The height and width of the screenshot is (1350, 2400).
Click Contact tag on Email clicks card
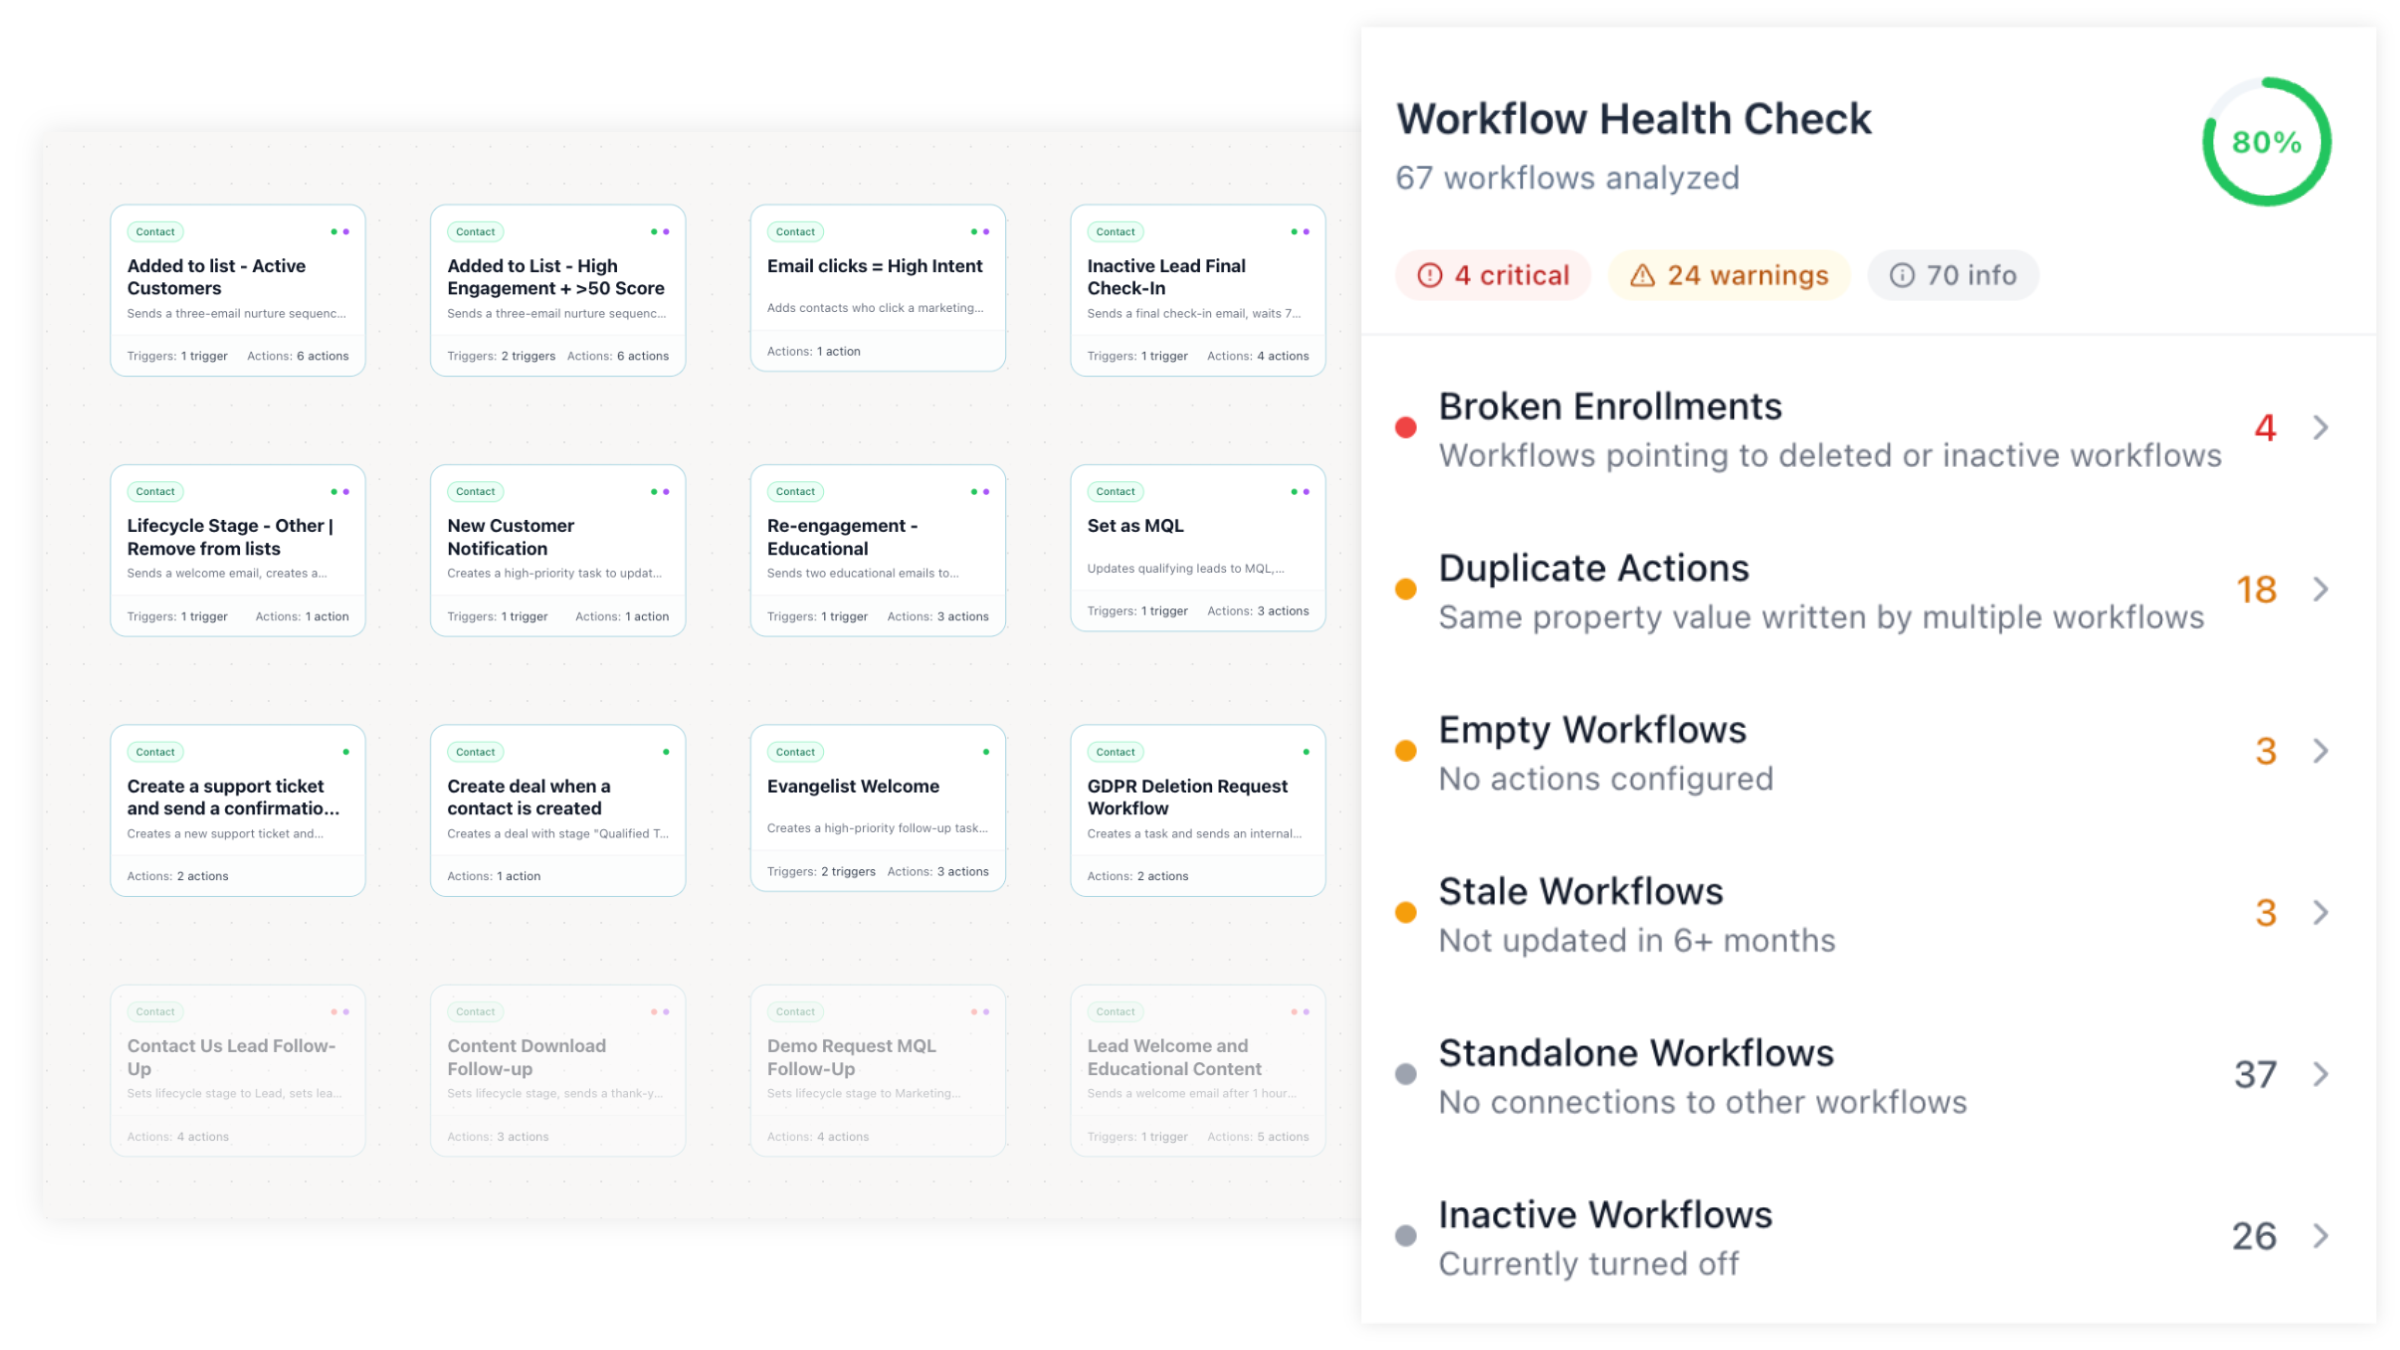coord(795,231)
